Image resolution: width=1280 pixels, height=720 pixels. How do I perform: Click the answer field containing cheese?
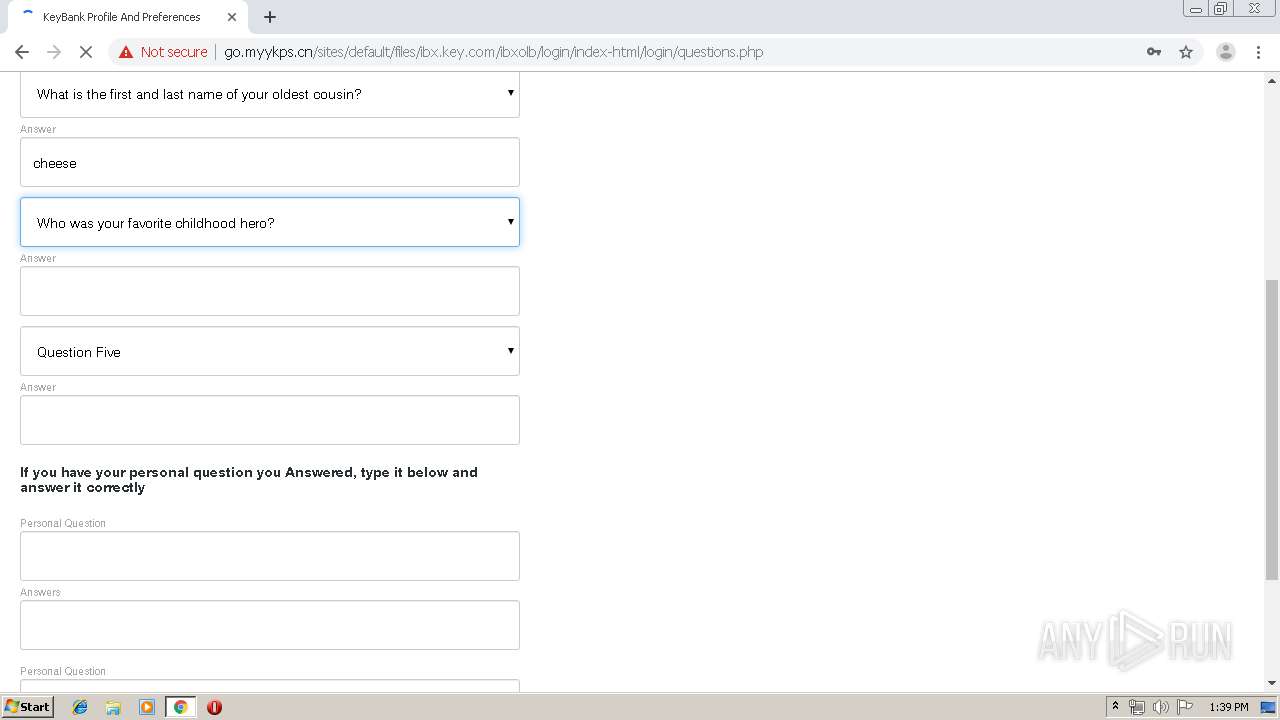[270, 162]
